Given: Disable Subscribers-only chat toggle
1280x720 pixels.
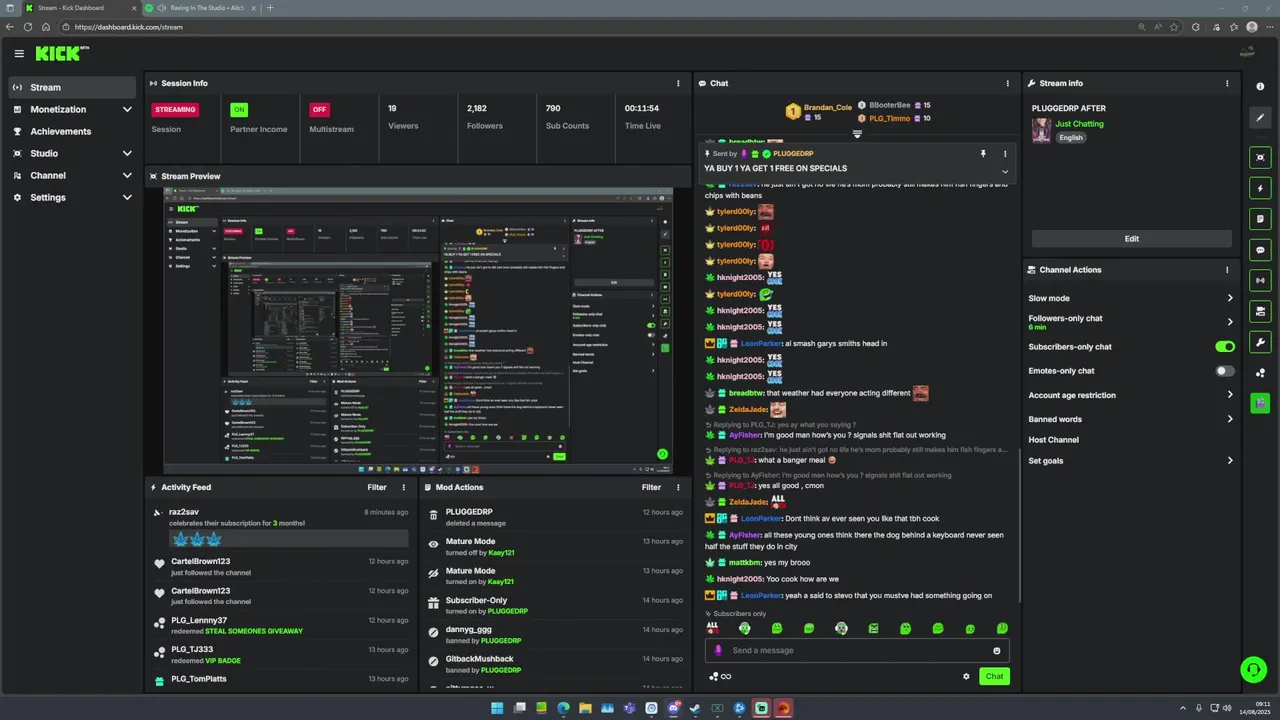Looking at the screenshot, I should pos(1225,347).
